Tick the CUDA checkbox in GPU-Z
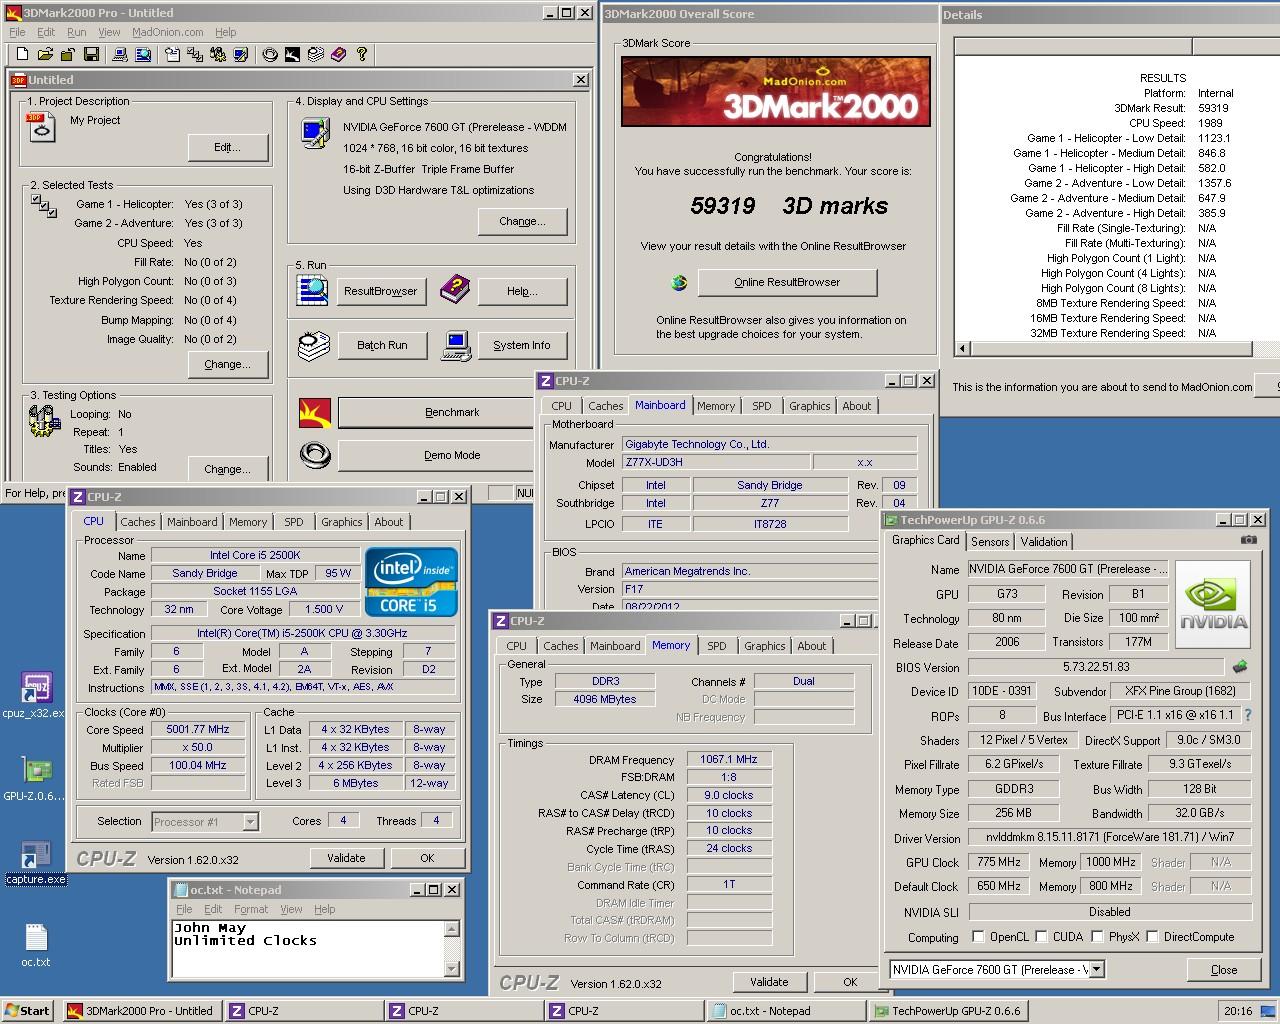The width and height of the screenshot is (1280, 1024). (x=1042, y=937)
